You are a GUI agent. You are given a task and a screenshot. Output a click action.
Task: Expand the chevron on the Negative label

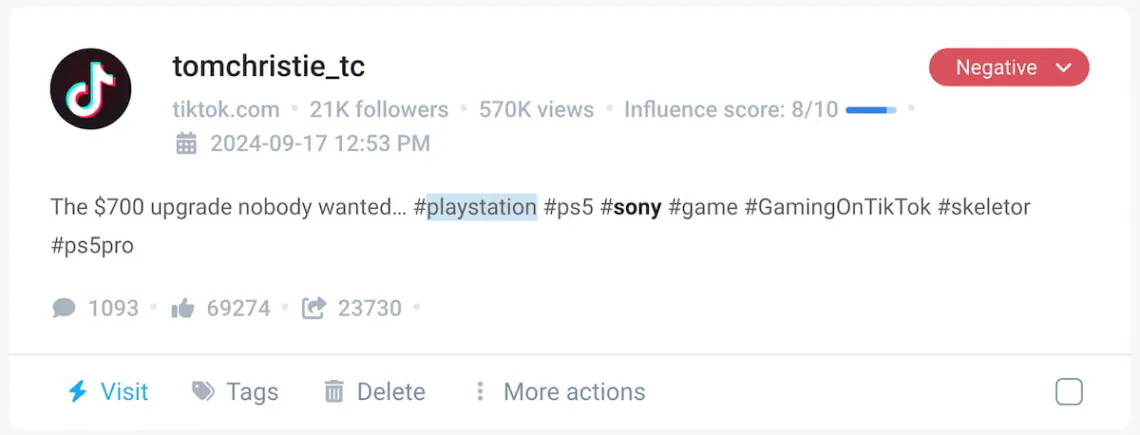click(1064, 68)
